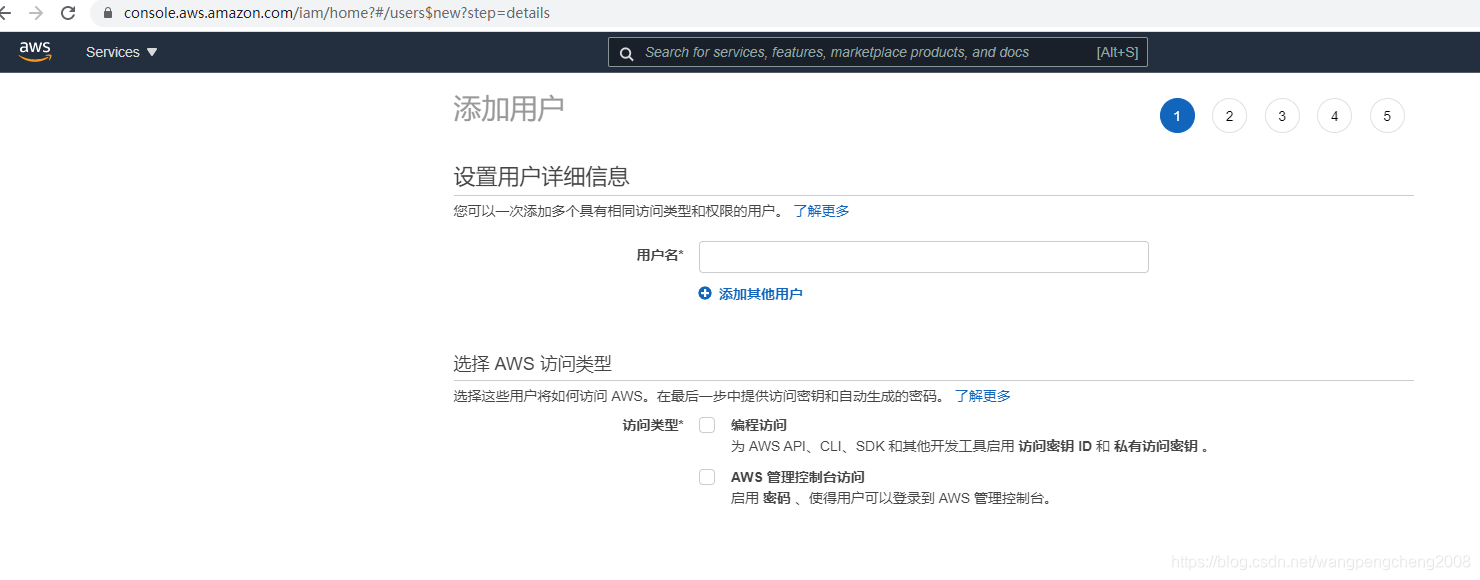Enable the AWS 管理控制台访问 checkbox

(x=707, y=477)
